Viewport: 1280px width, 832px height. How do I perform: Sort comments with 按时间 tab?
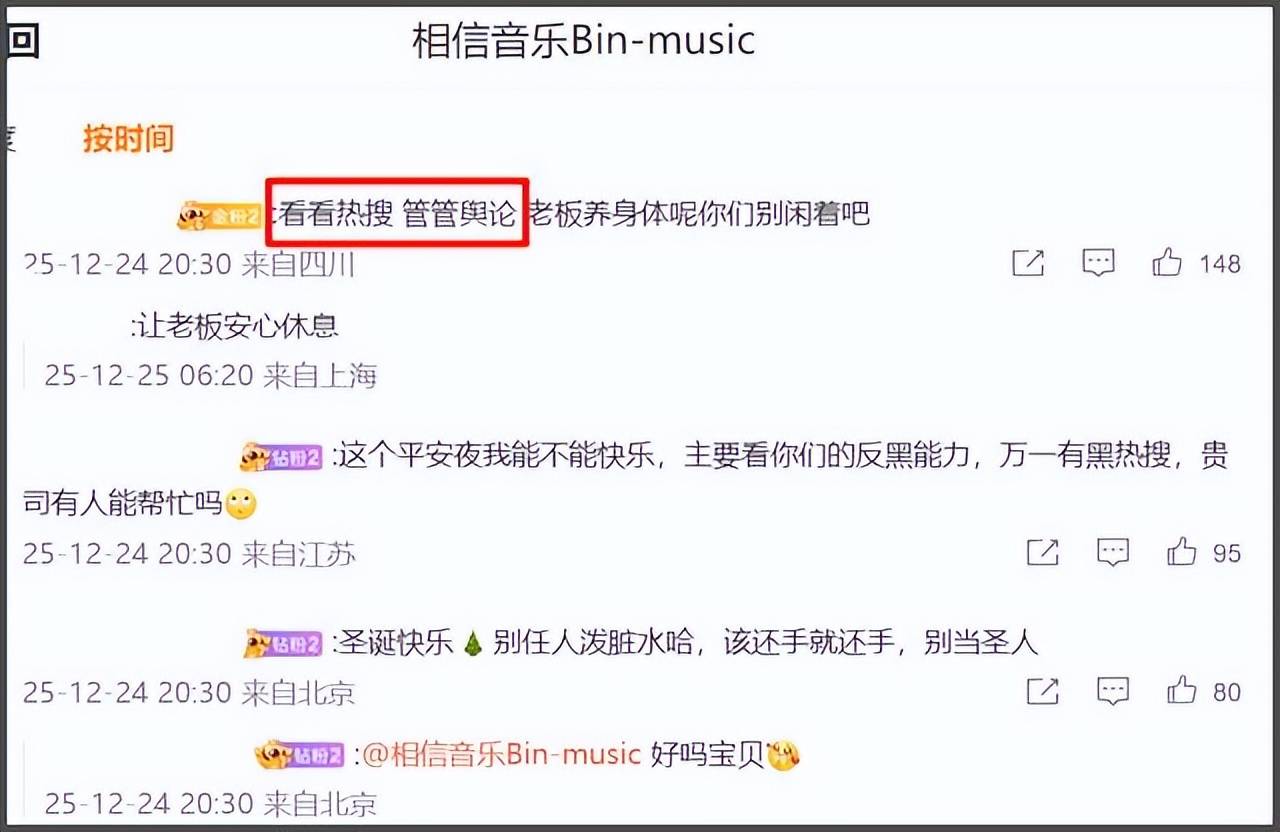pos(128,139)
